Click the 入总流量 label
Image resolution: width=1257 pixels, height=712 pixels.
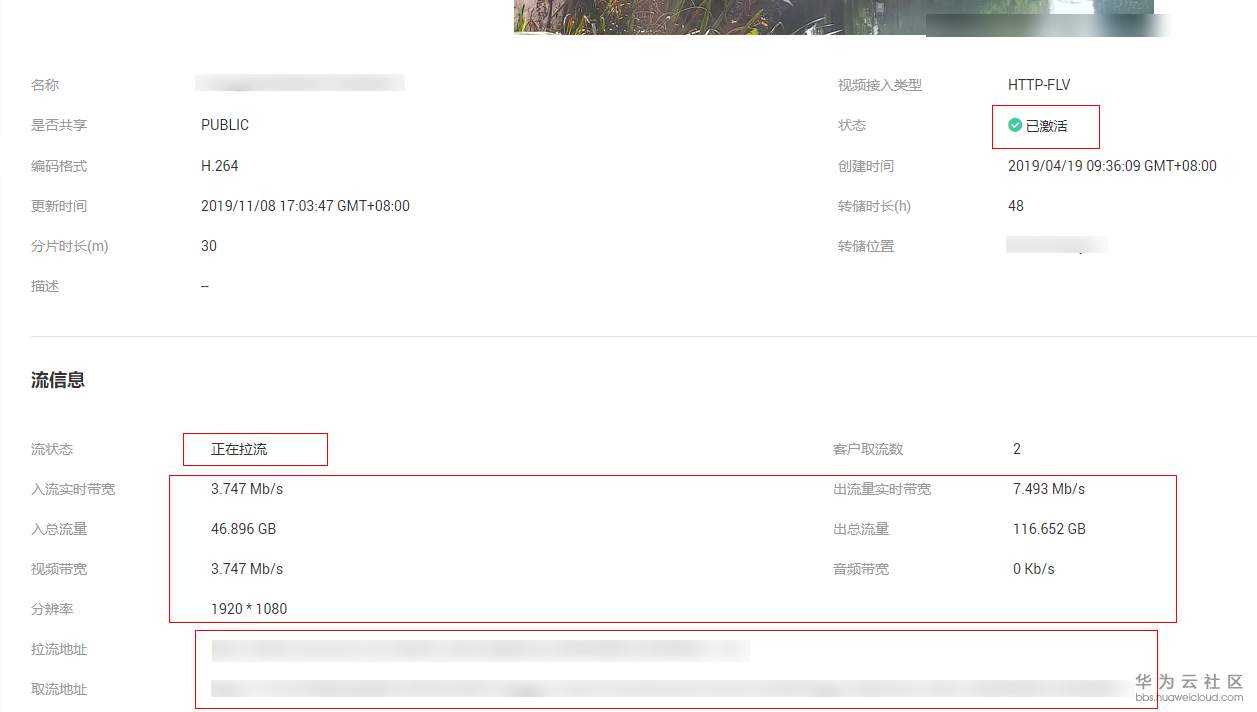point(59,529)
